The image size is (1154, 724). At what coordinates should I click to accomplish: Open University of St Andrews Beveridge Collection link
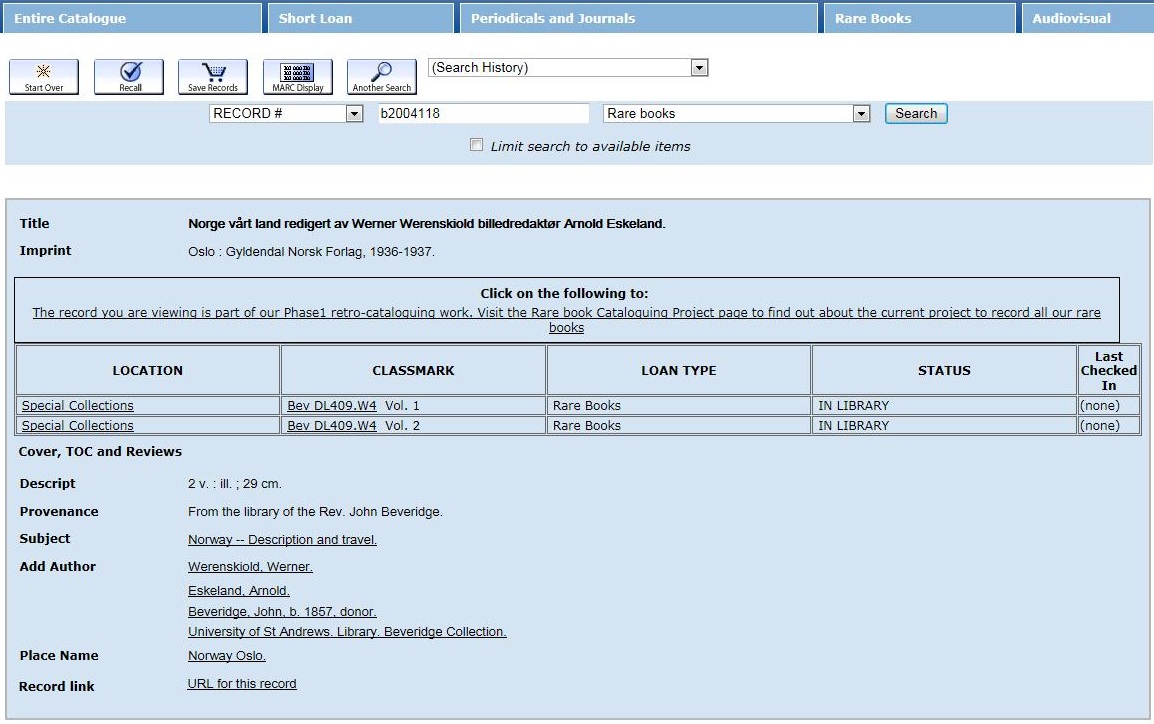pyautogui.click(x=347, y=631)
